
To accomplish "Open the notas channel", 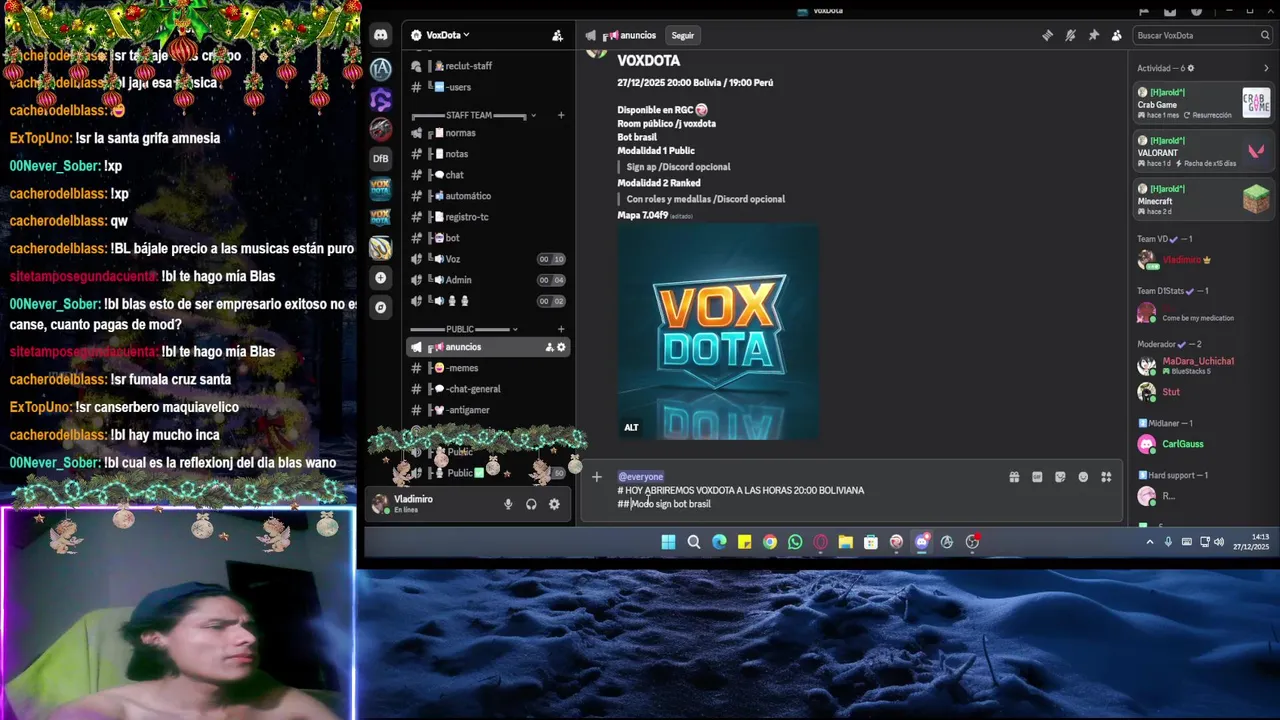I will (x=488, y=154).
